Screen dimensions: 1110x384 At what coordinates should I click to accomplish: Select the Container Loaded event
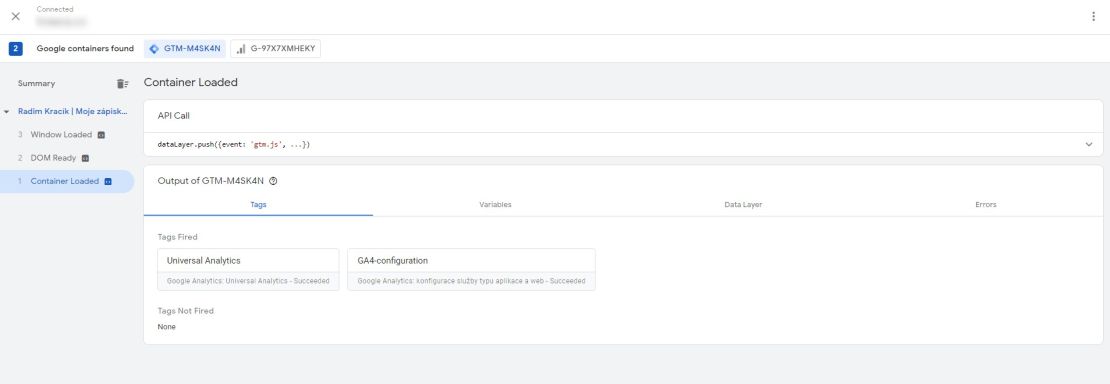coord(67,181)
